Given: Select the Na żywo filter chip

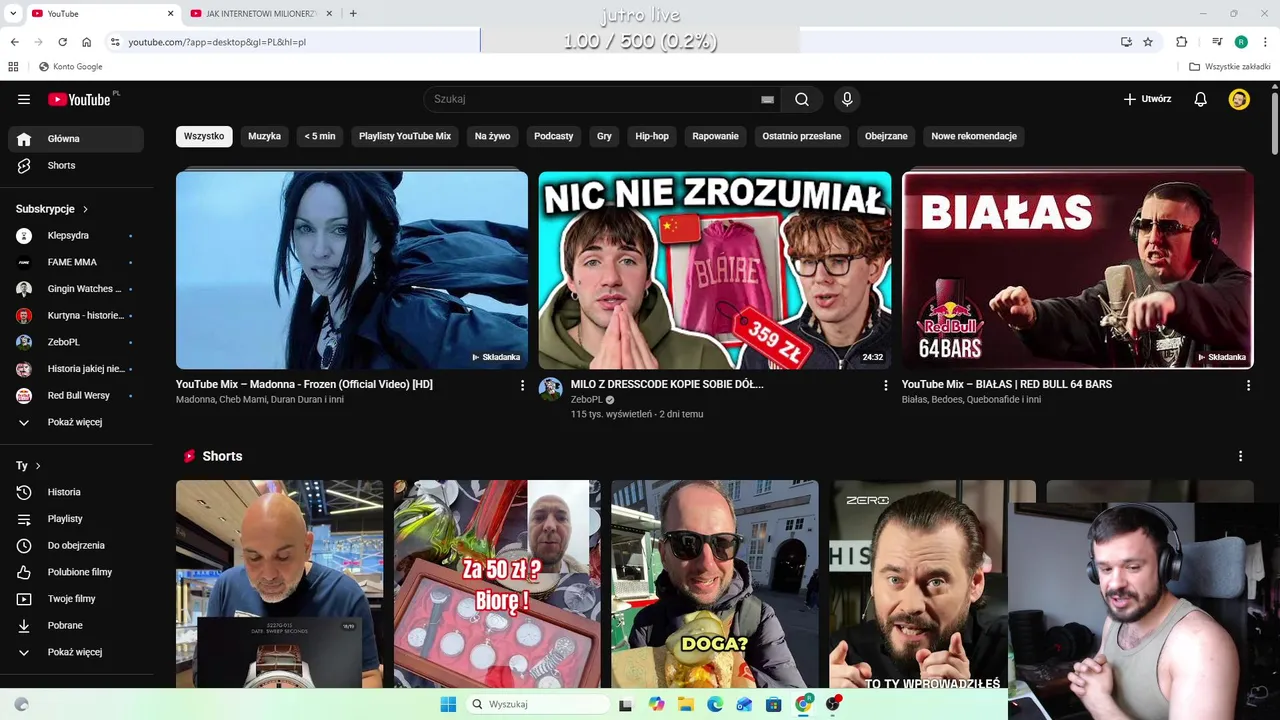Looking at the screenshot, I should [x=492, y=136].
